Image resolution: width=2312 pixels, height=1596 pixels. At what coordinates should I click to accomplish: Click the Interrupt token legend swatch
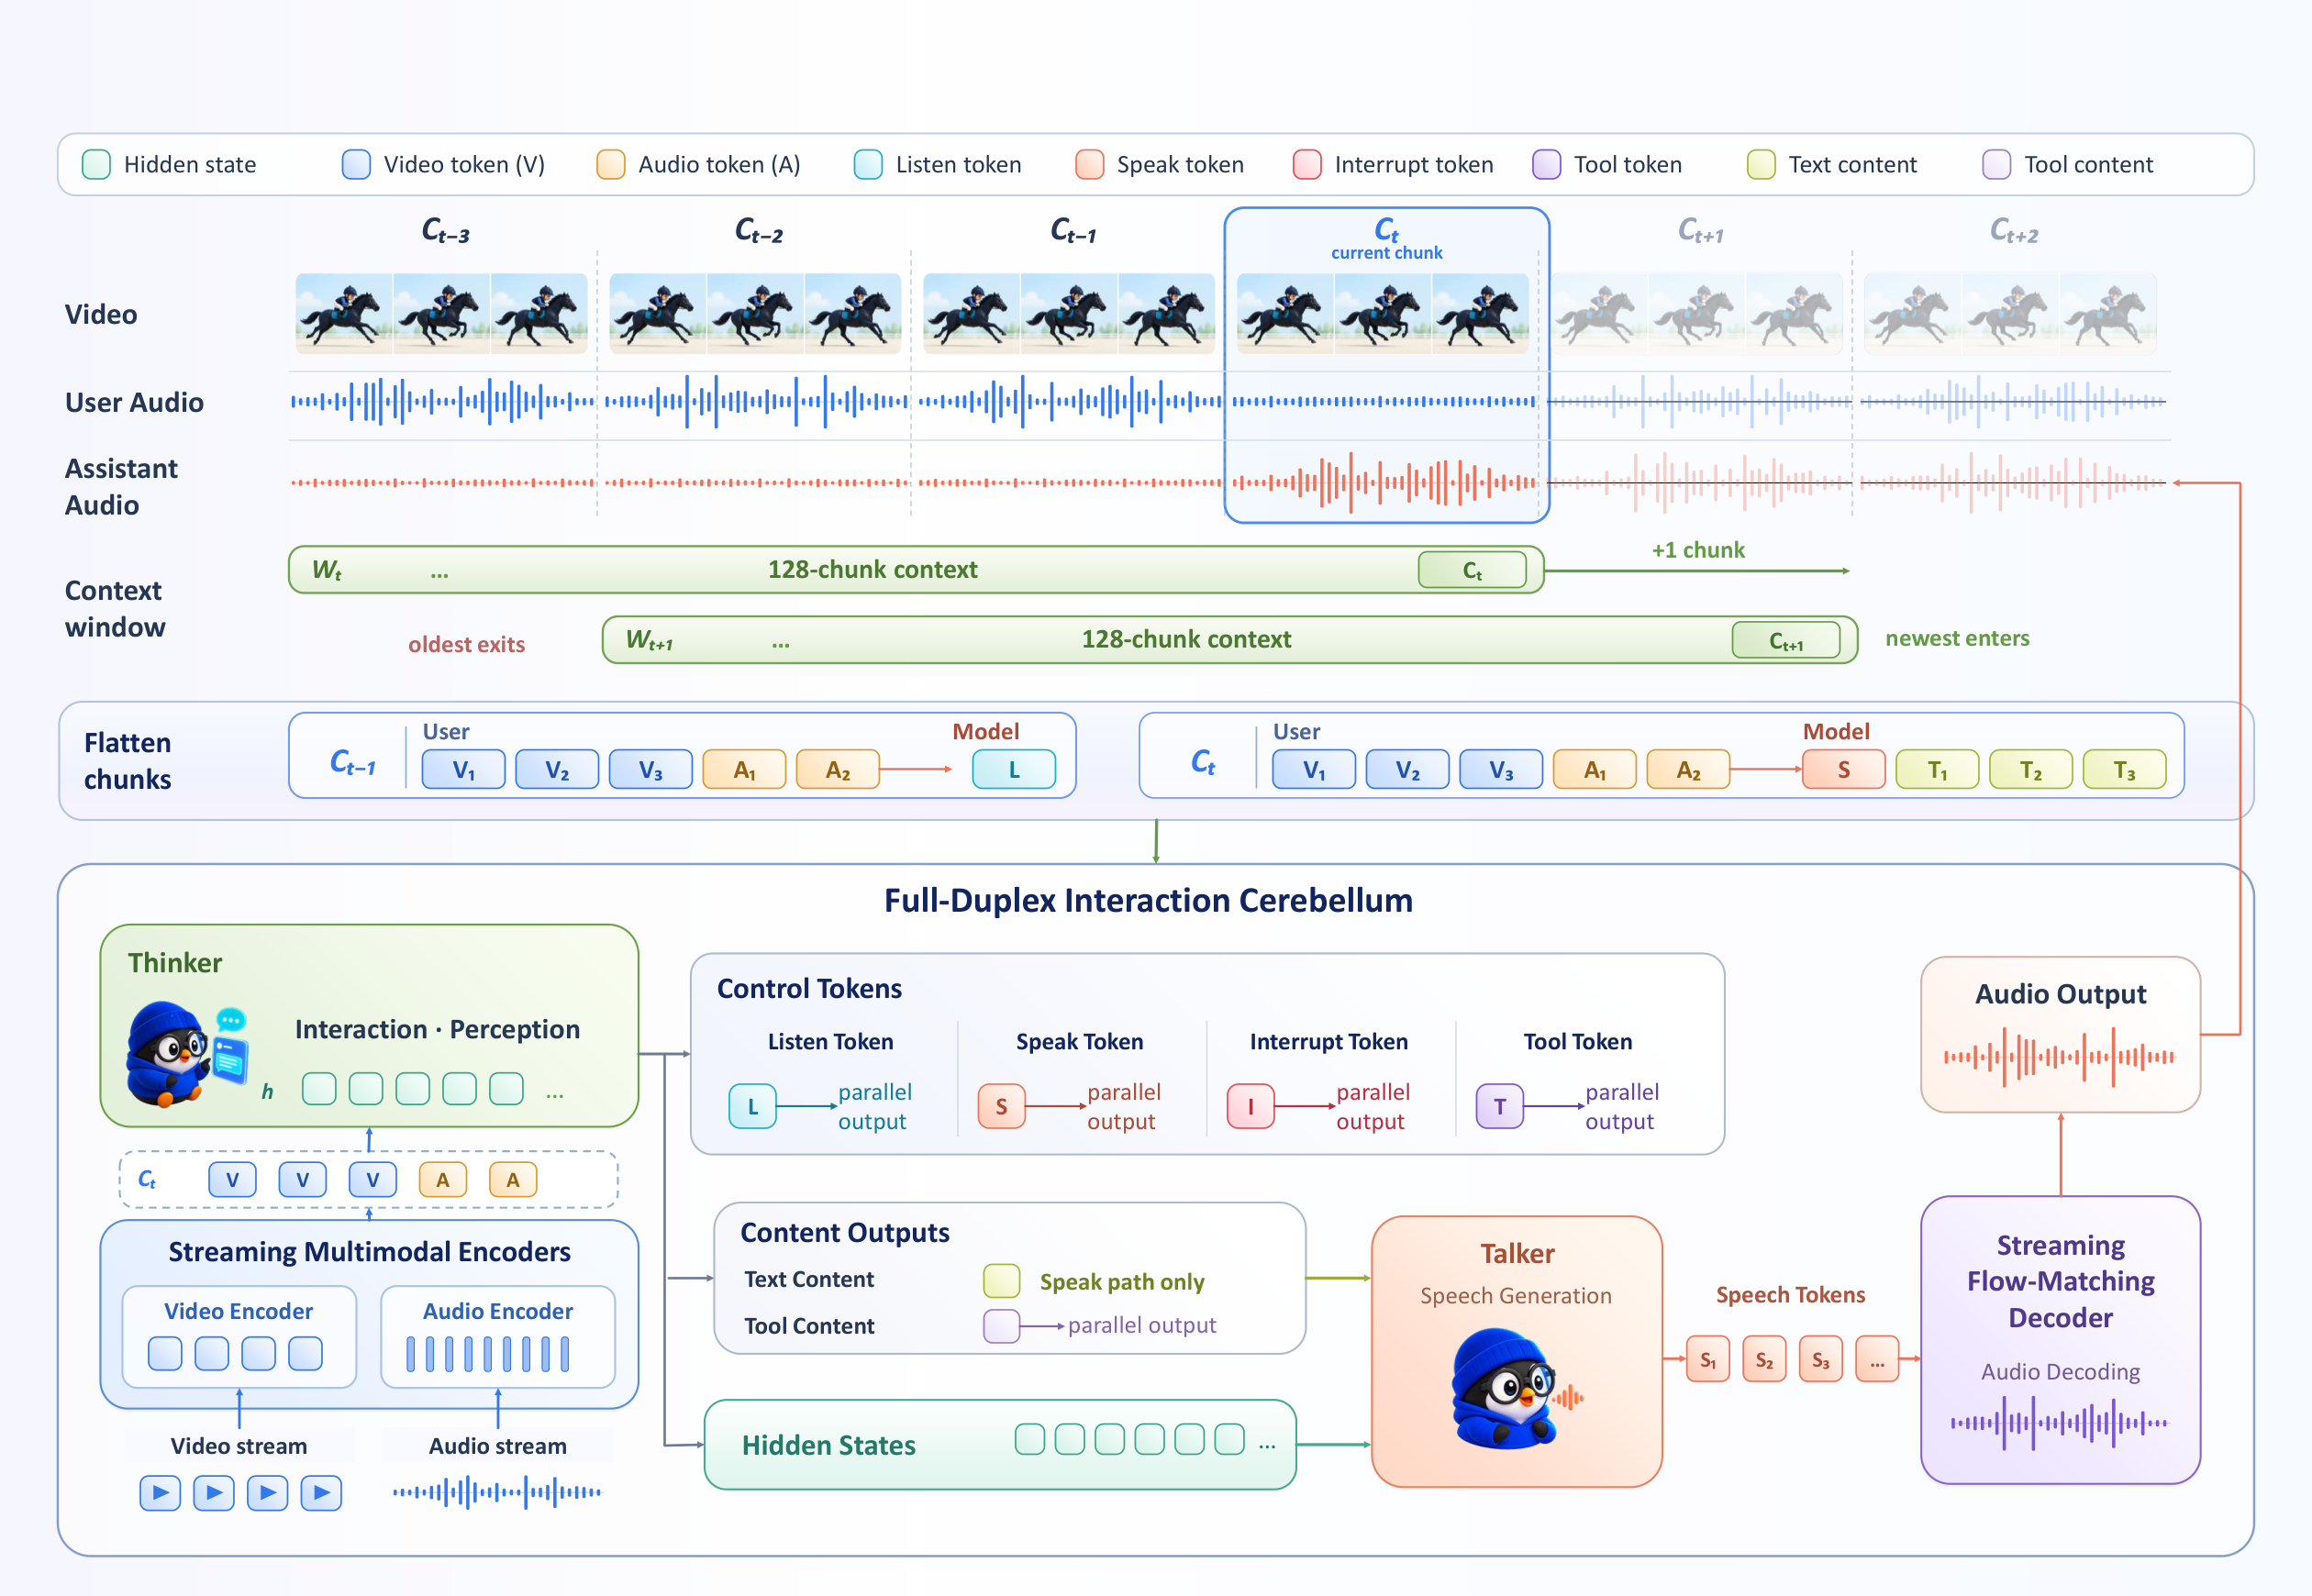tap(1307, 164)
